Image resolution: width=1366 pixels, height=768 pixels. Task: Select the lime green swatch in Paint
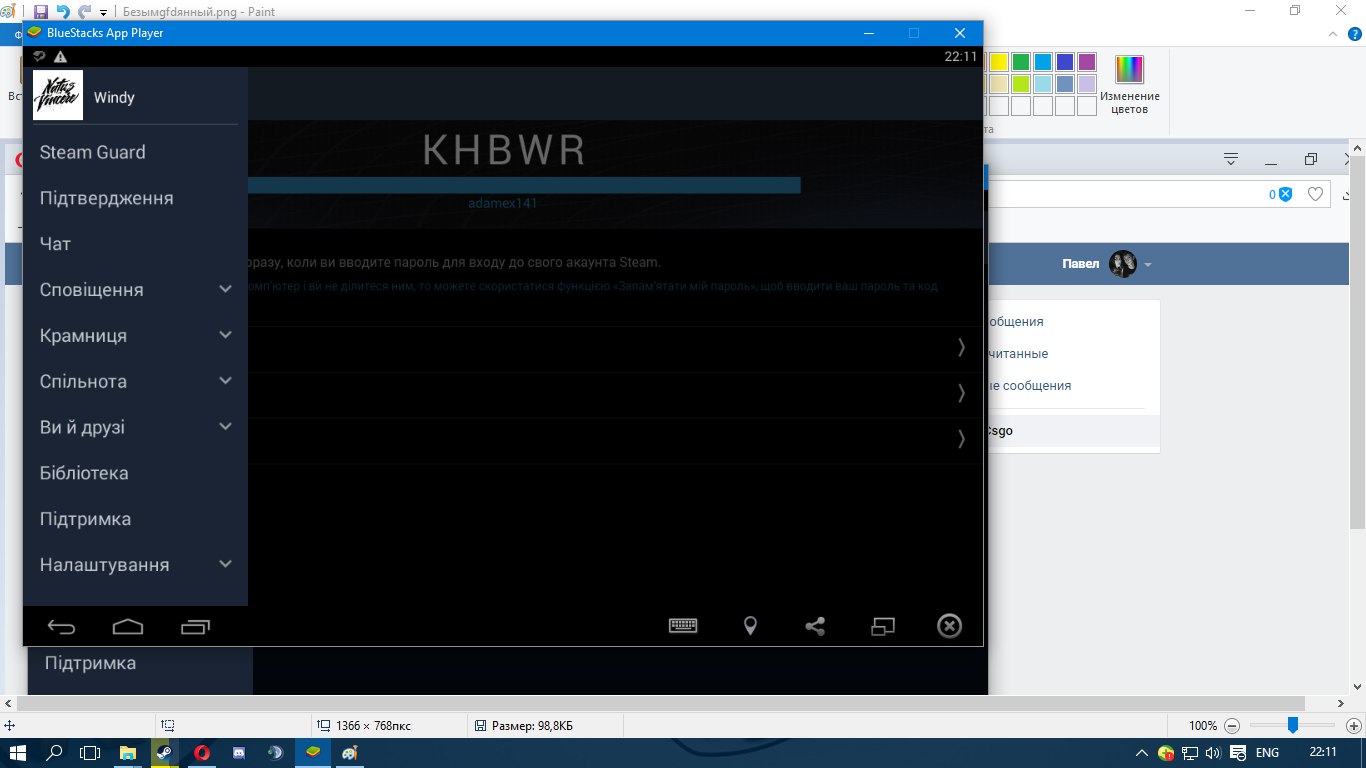pos(1021,84)
